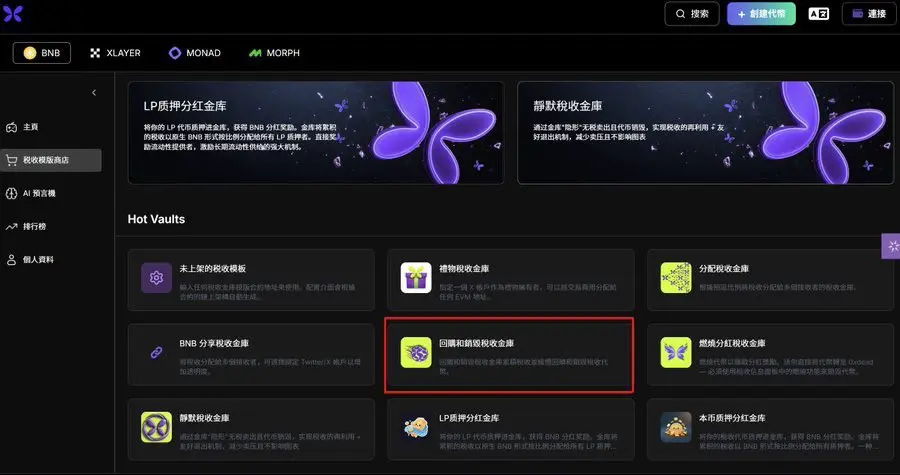Open the language switcher icon
The image size is (900, 475).
click(x=818, y=14)
